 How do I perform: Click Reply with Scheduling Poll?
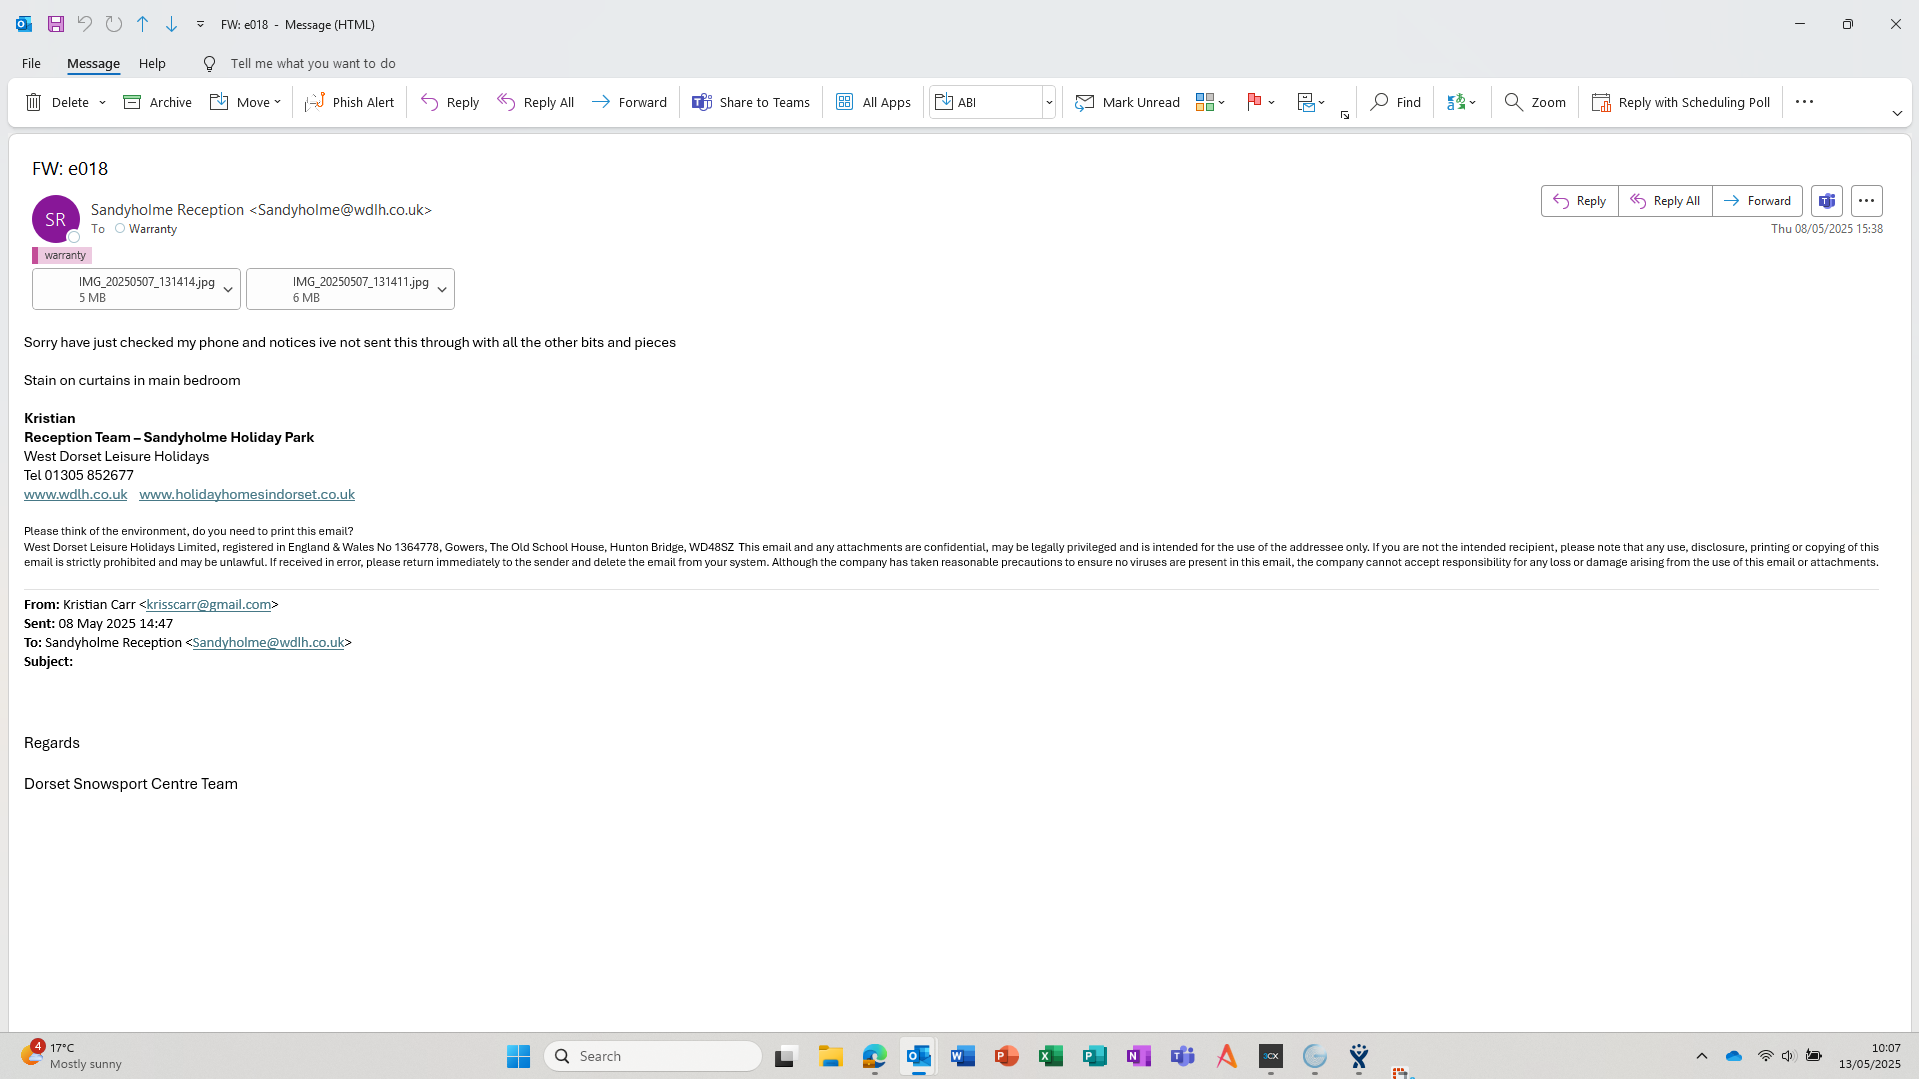(1681, 102)
